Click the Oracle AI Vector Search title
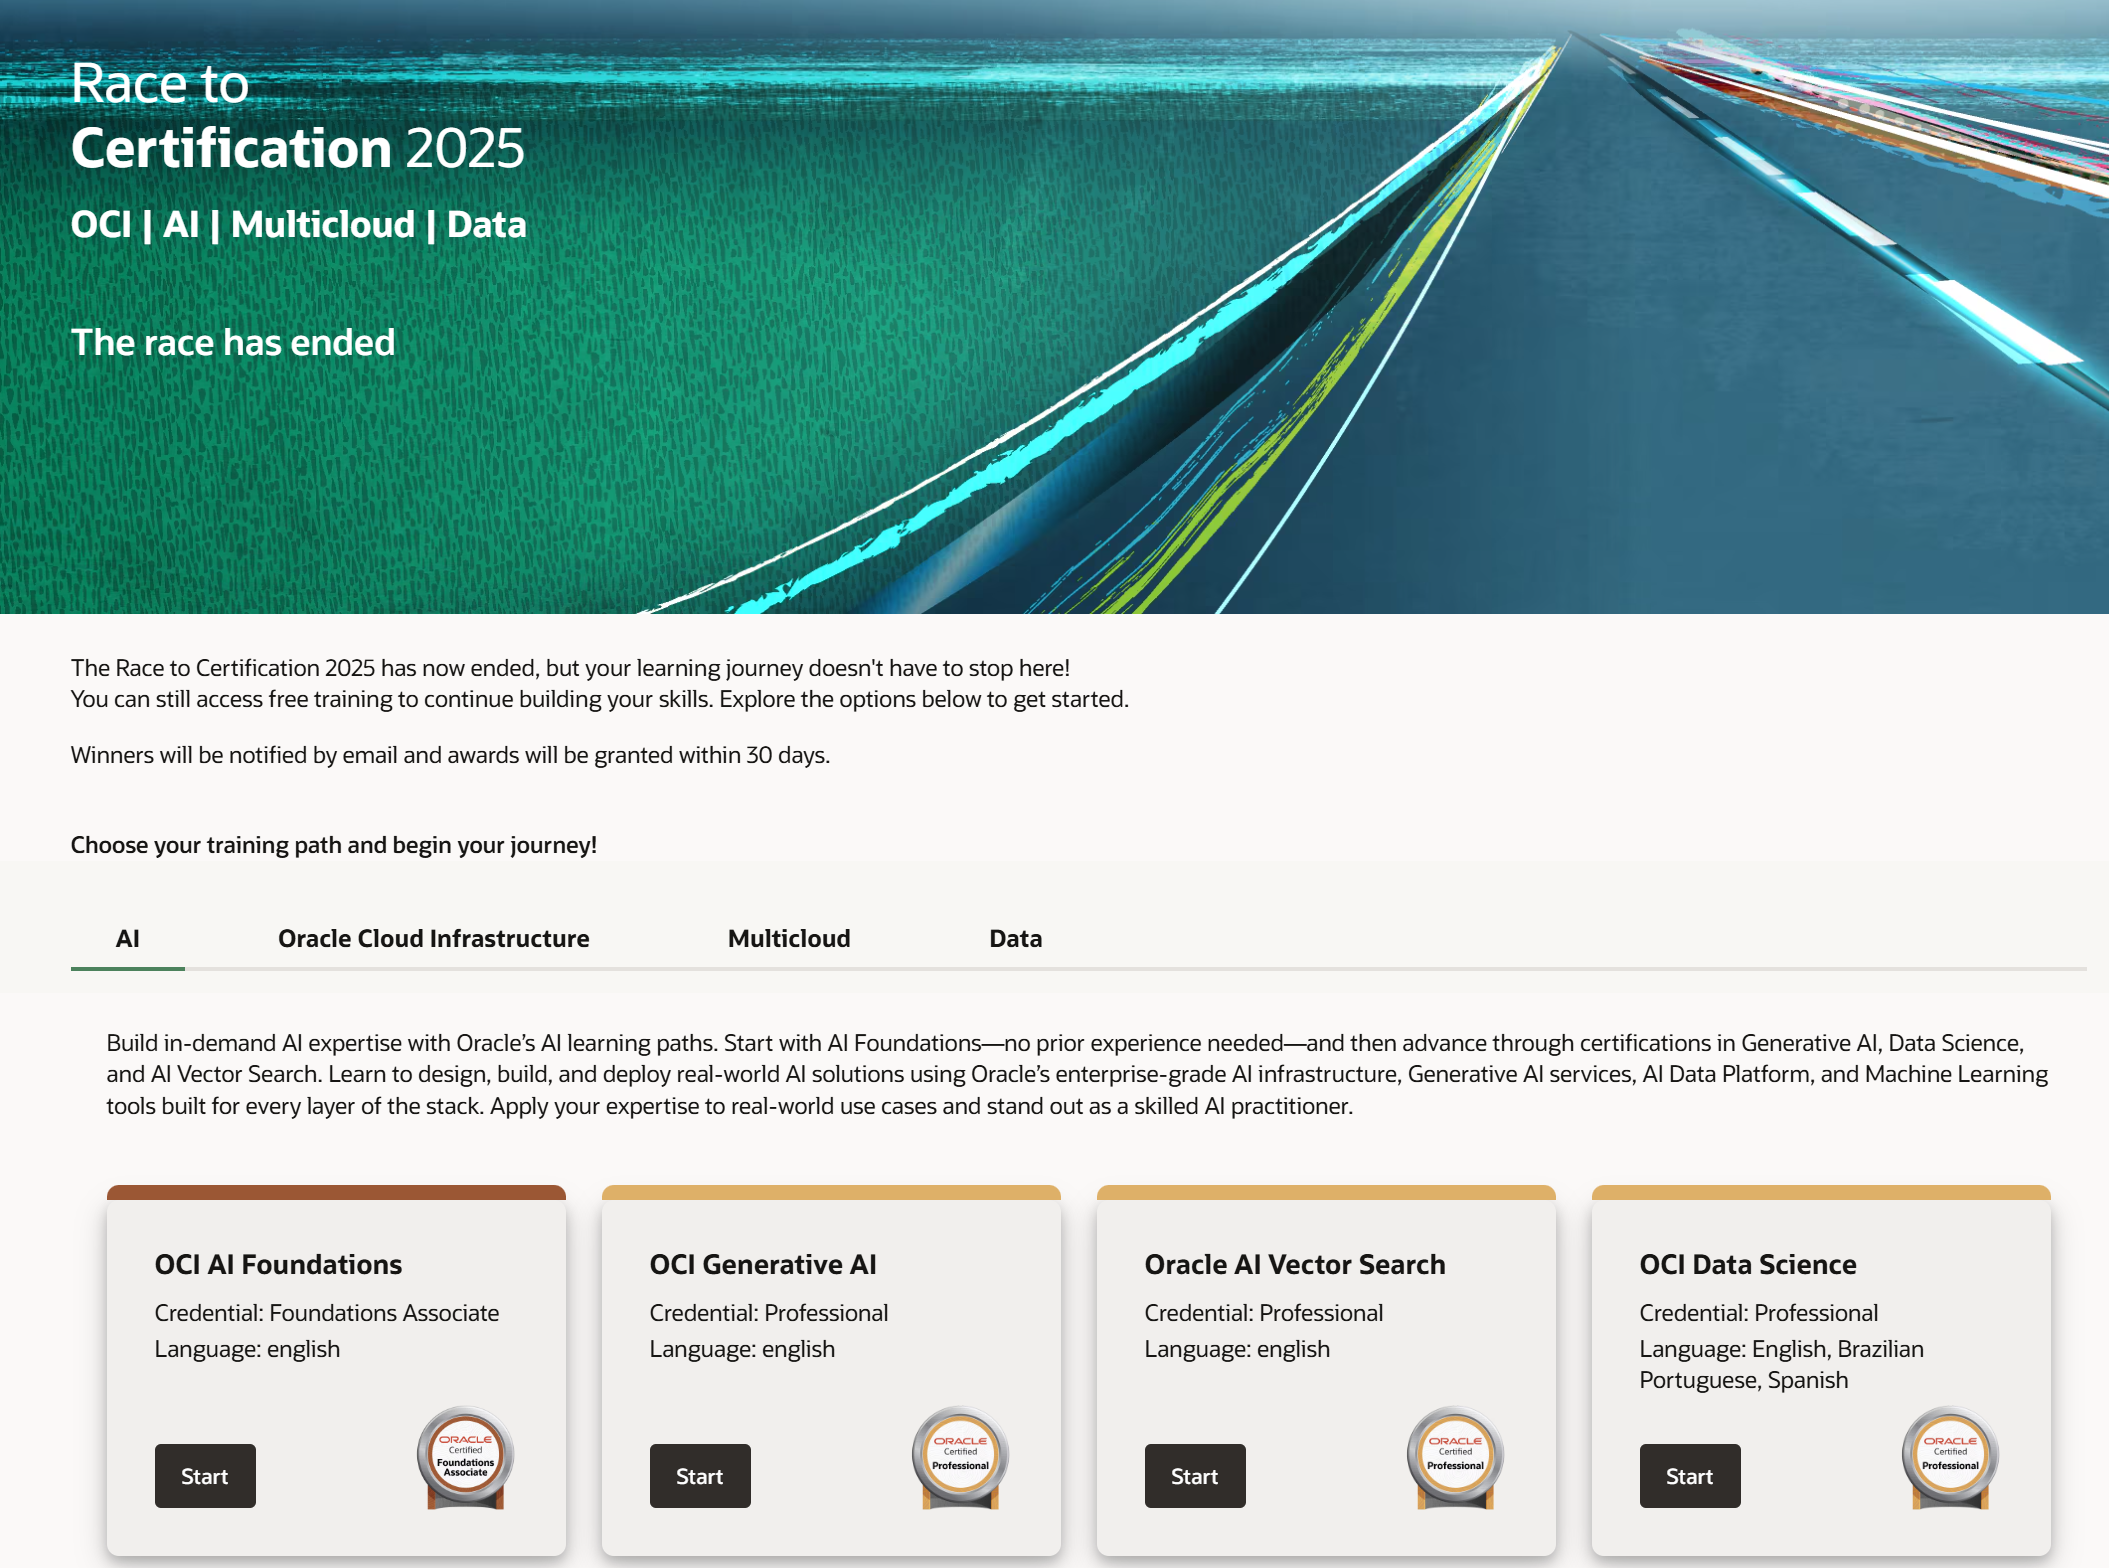2109x1568 pixels. (1294, 1264)
